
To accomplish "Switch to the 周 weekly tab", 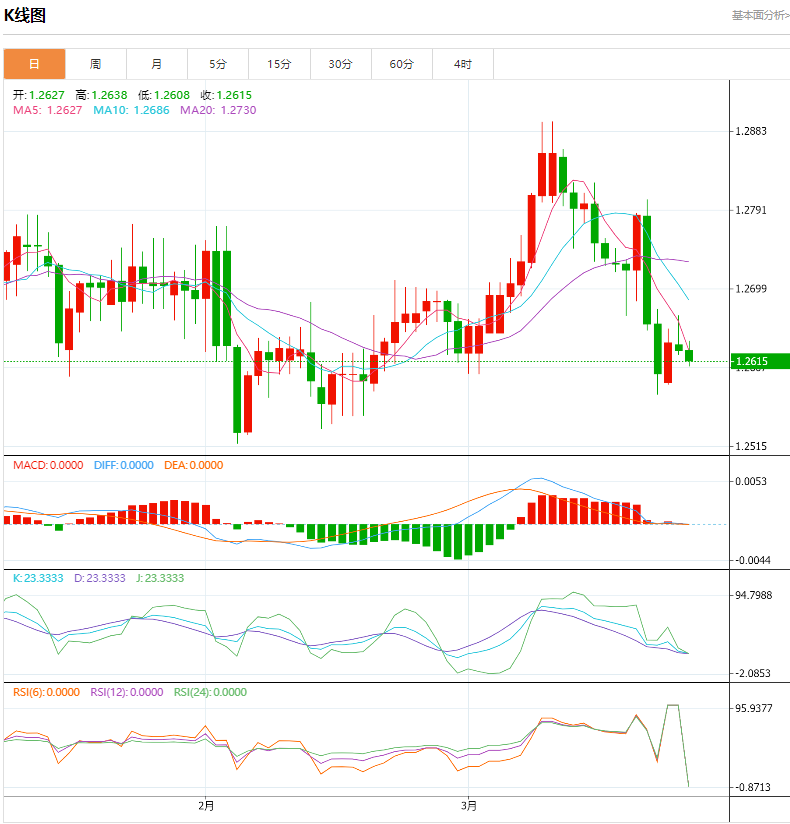I will pyautogui.click(x=95, y=64).
